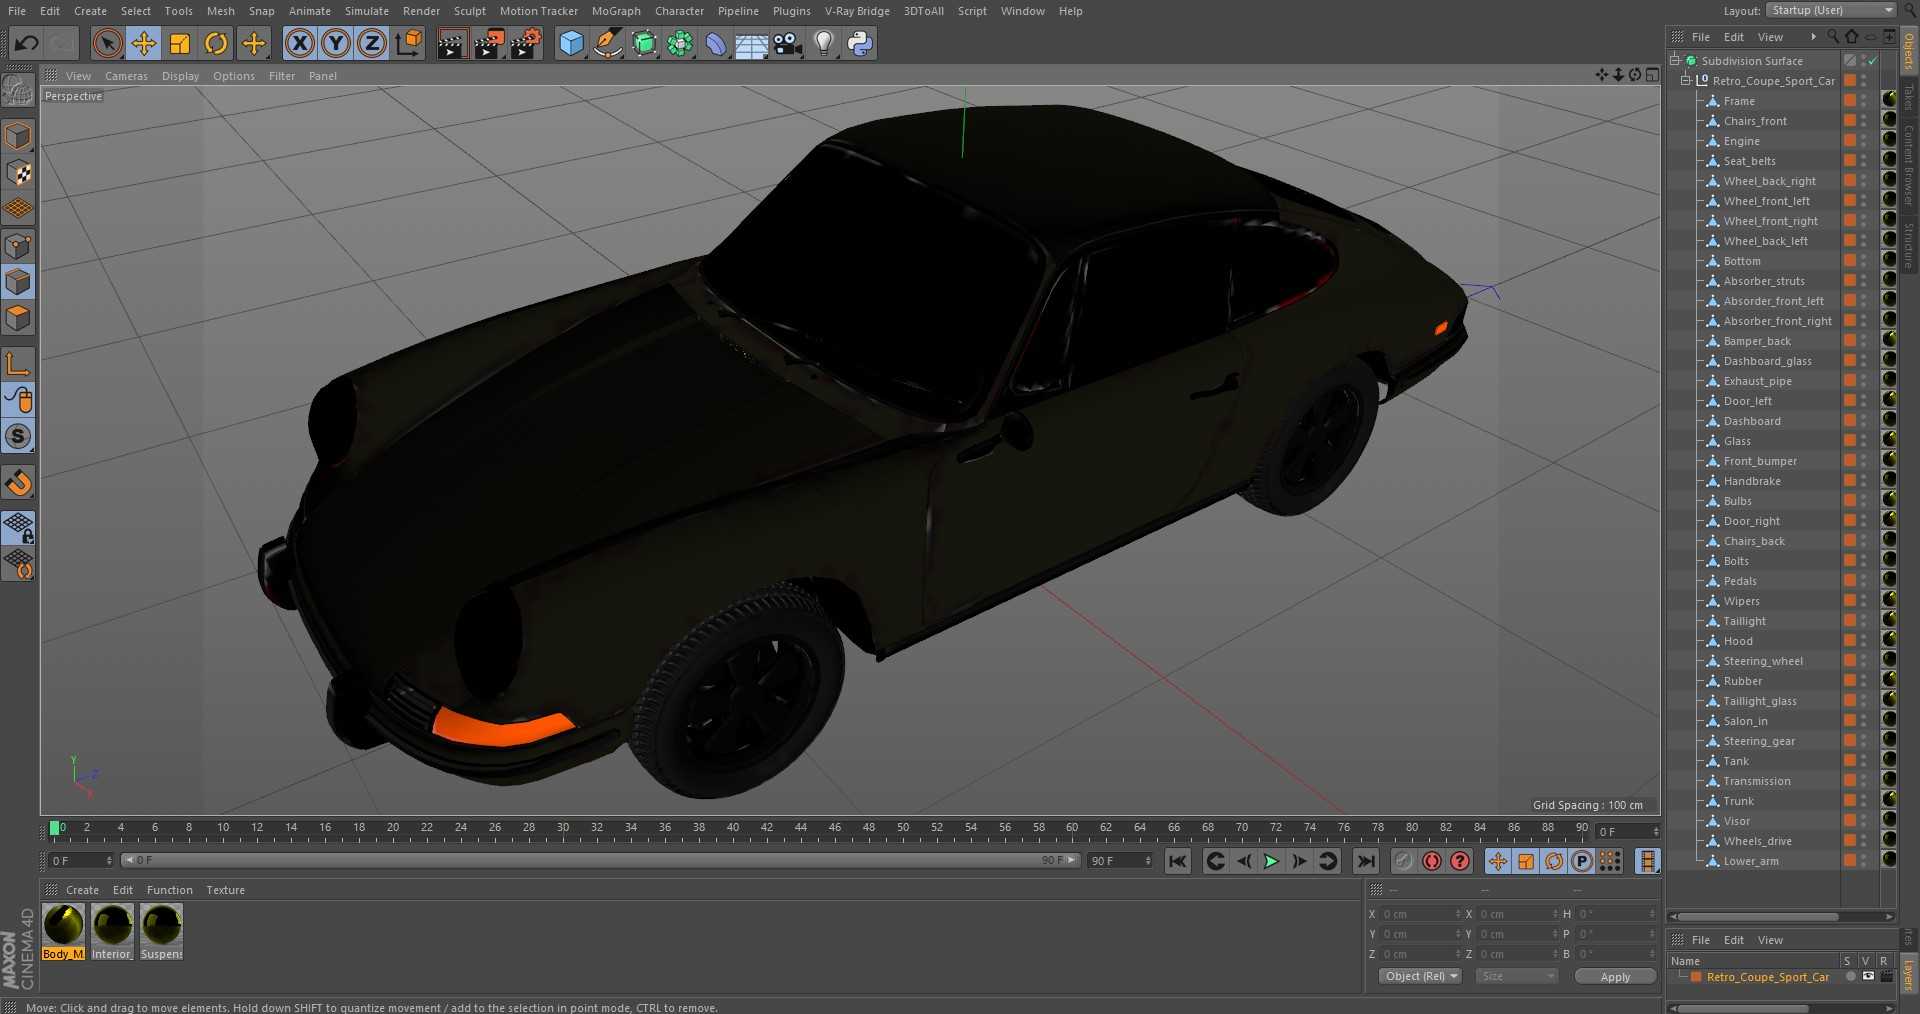Toggle Autokeying button
Viewport: 1920px width, 1014px height.
1432,861
